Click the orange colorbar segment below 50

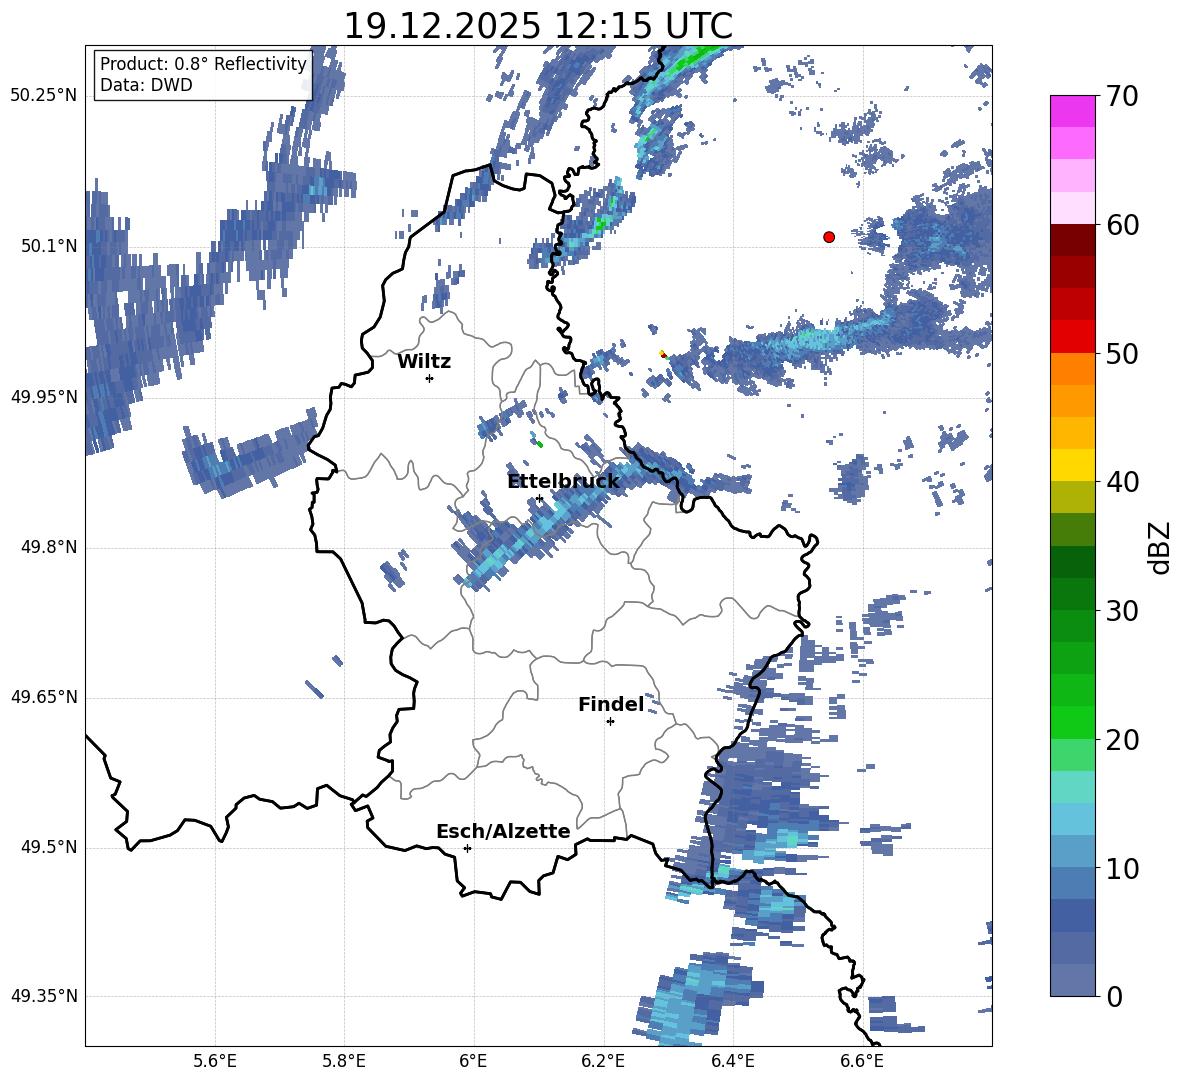1072,368
